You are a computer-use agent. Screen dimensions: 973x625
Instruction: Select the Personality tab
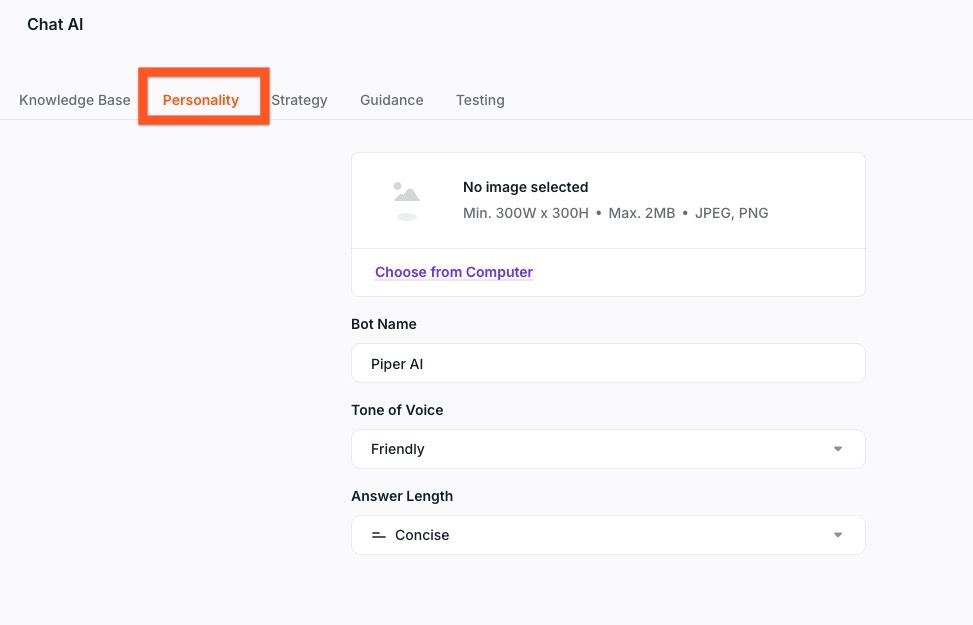[x=201, y=100]
